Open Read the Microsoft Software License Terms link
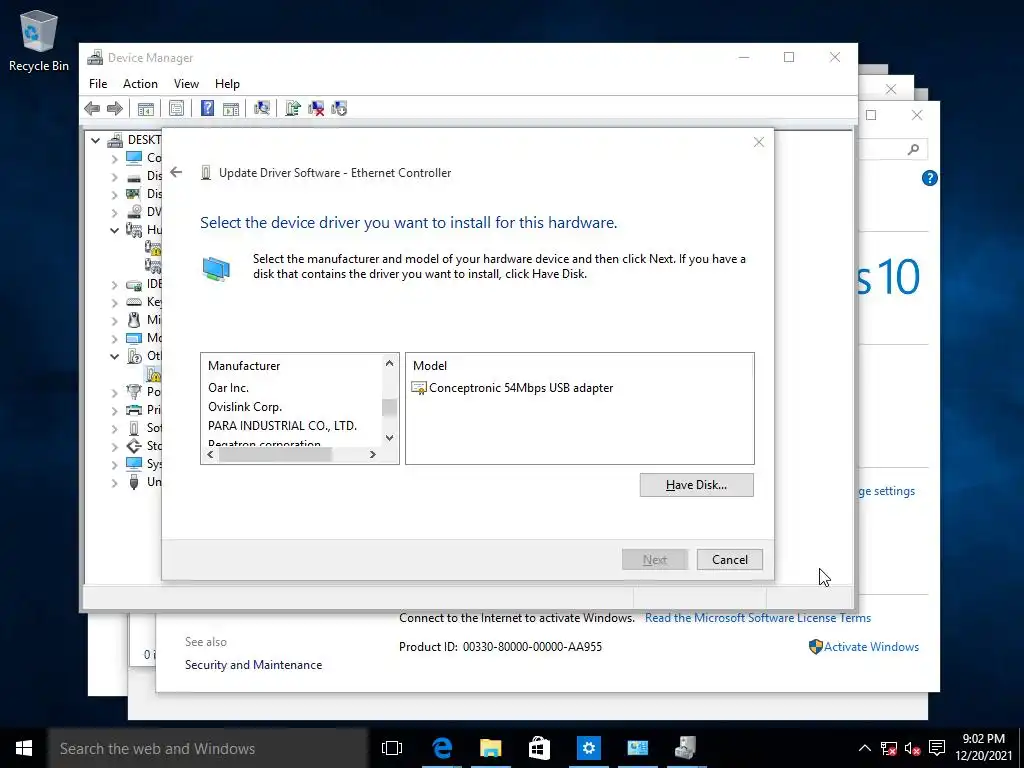 tap(758, 618)
